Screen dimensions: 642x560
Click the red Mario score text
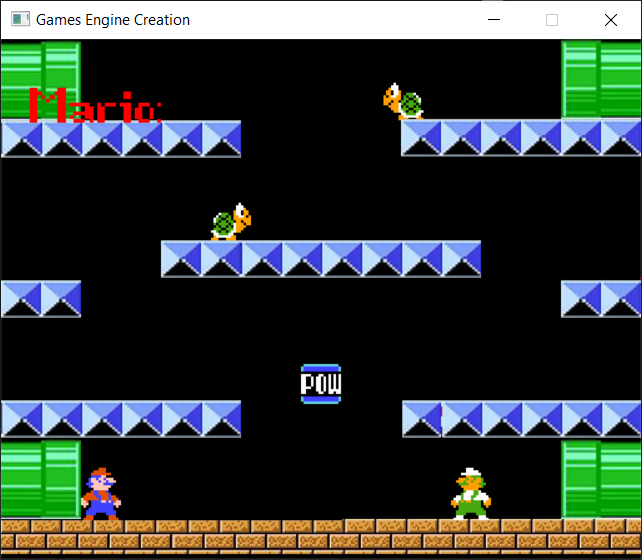[x=95, y=105]
